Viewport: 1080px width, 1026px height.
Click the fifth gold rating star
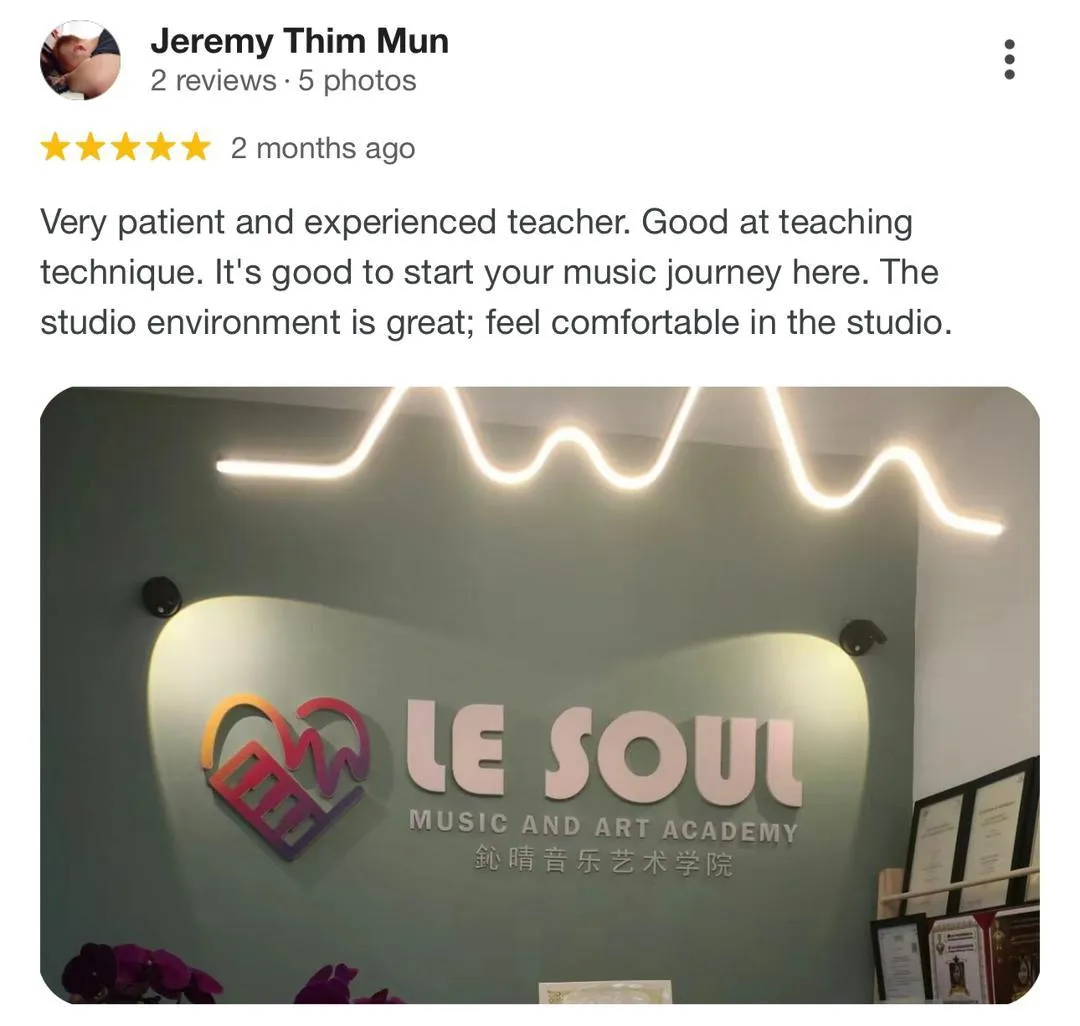click(x=196, y=147)
